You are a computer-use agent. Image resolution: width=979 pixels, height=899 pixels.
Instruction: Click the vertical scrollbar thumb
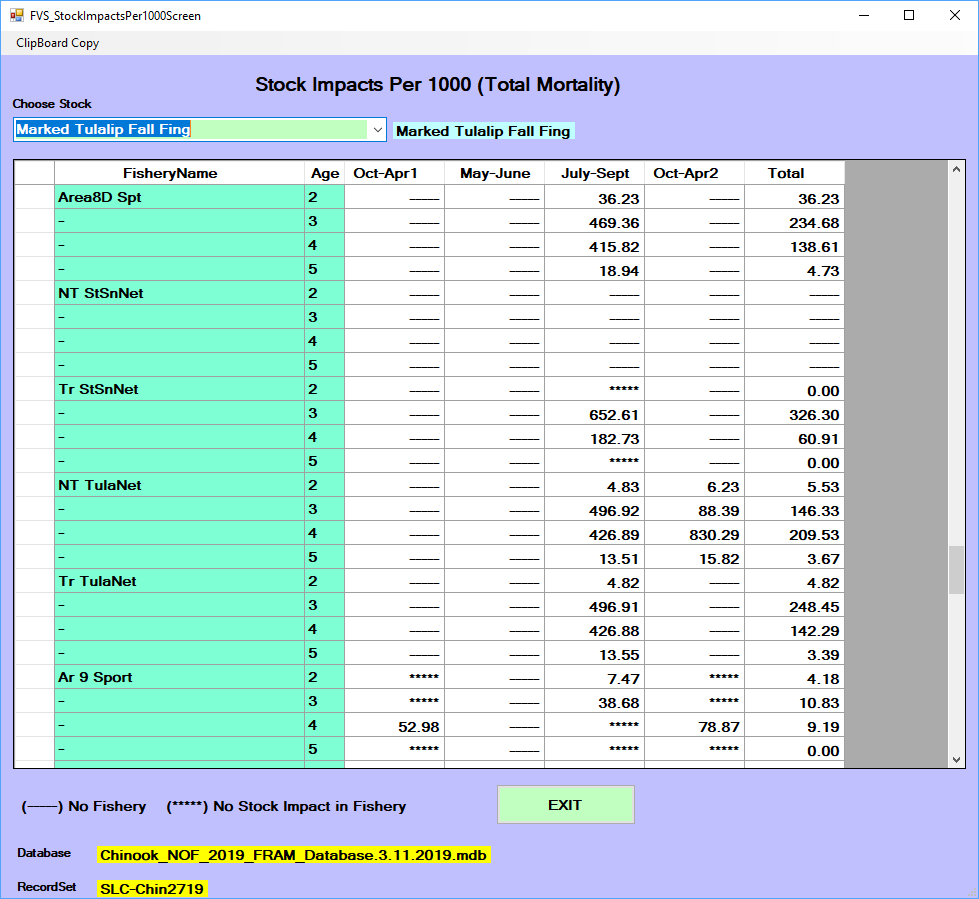point(956,570)
